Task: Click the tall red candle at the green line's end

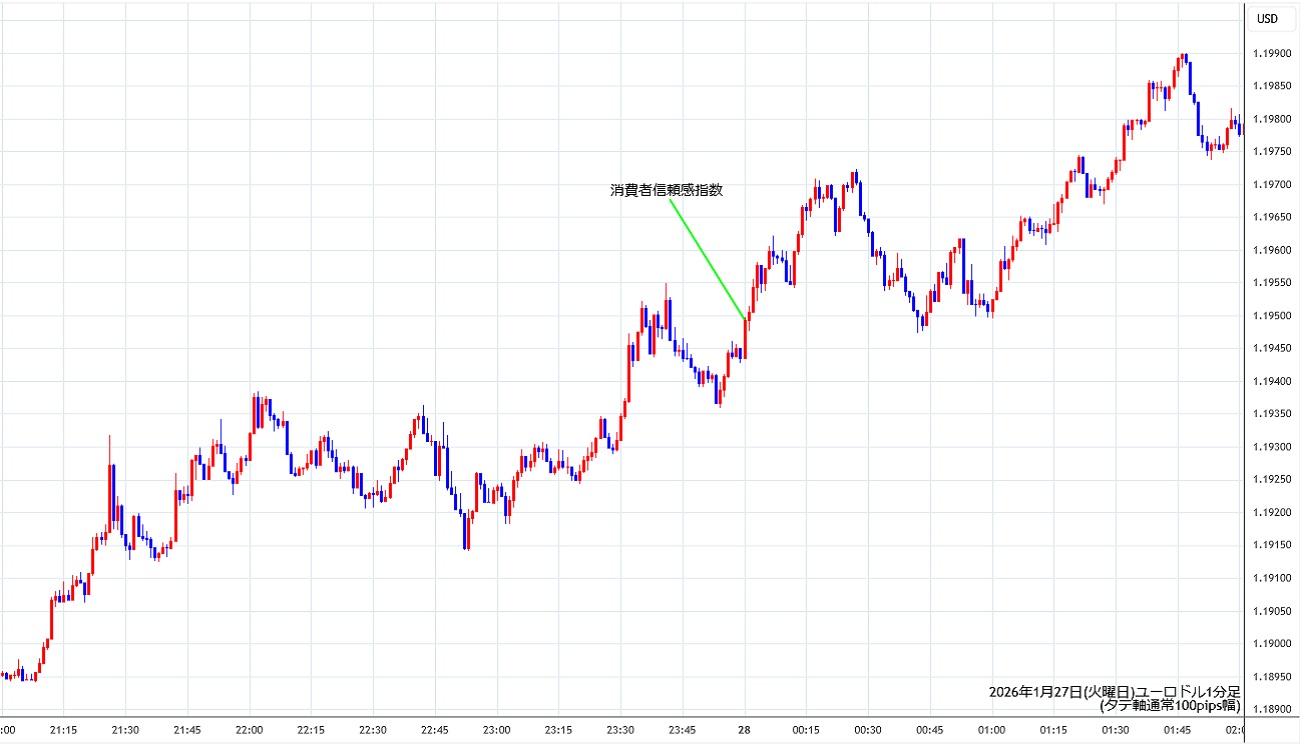Action: click(x=745, y=337)
